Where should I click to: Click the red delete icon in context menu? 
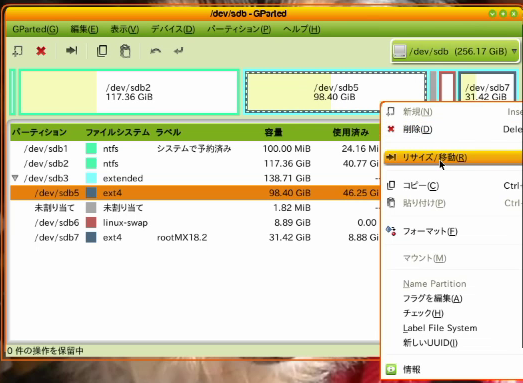[391, 129]
